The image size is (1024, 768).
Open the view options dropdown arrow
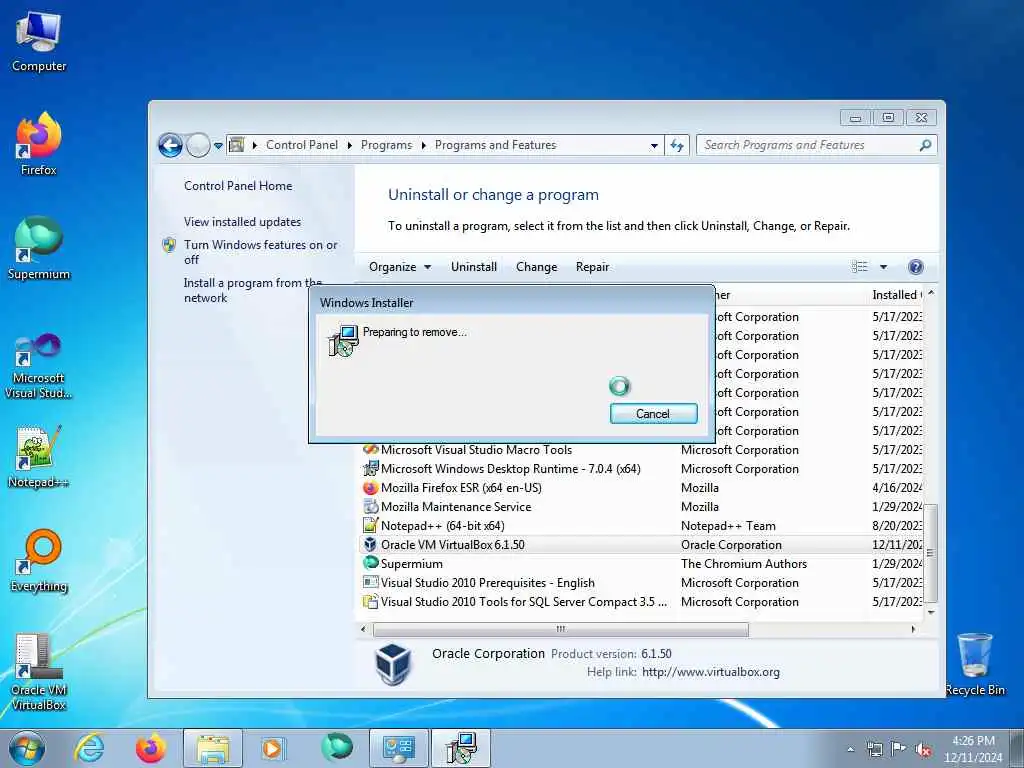coord(884,266)
